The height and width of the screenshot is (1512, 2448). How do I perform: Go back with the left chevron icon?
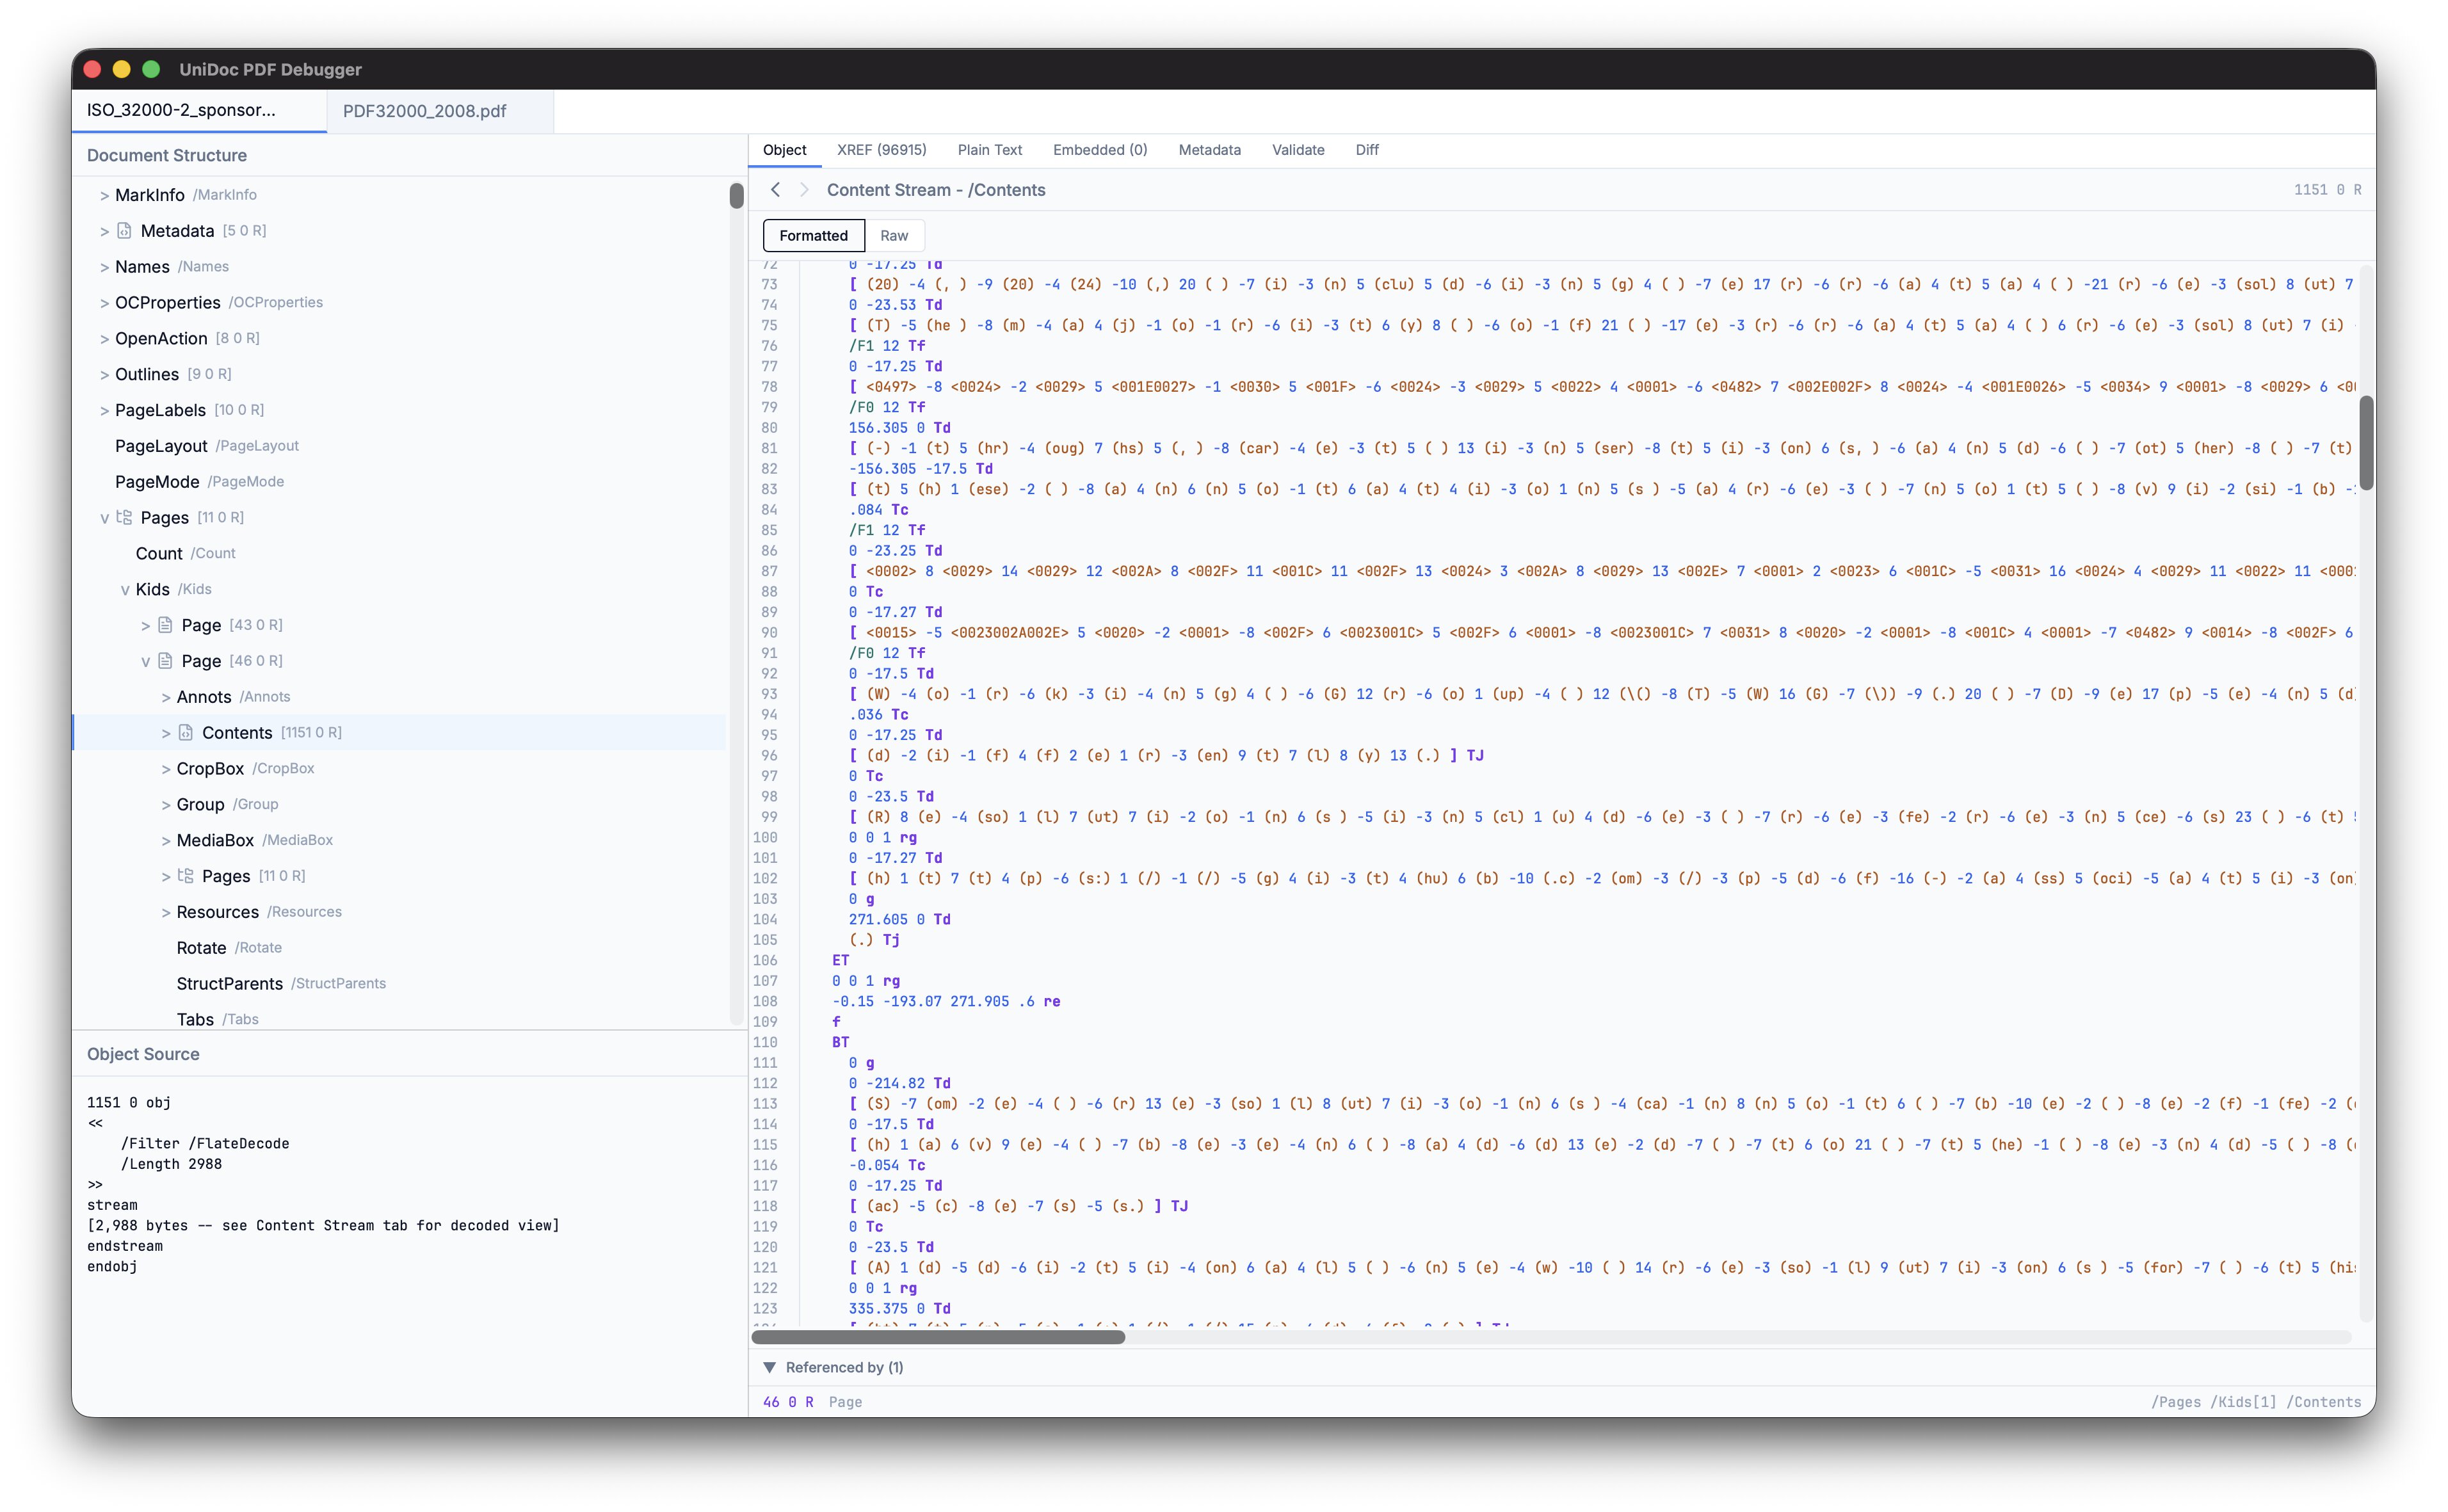click(775, 190)
